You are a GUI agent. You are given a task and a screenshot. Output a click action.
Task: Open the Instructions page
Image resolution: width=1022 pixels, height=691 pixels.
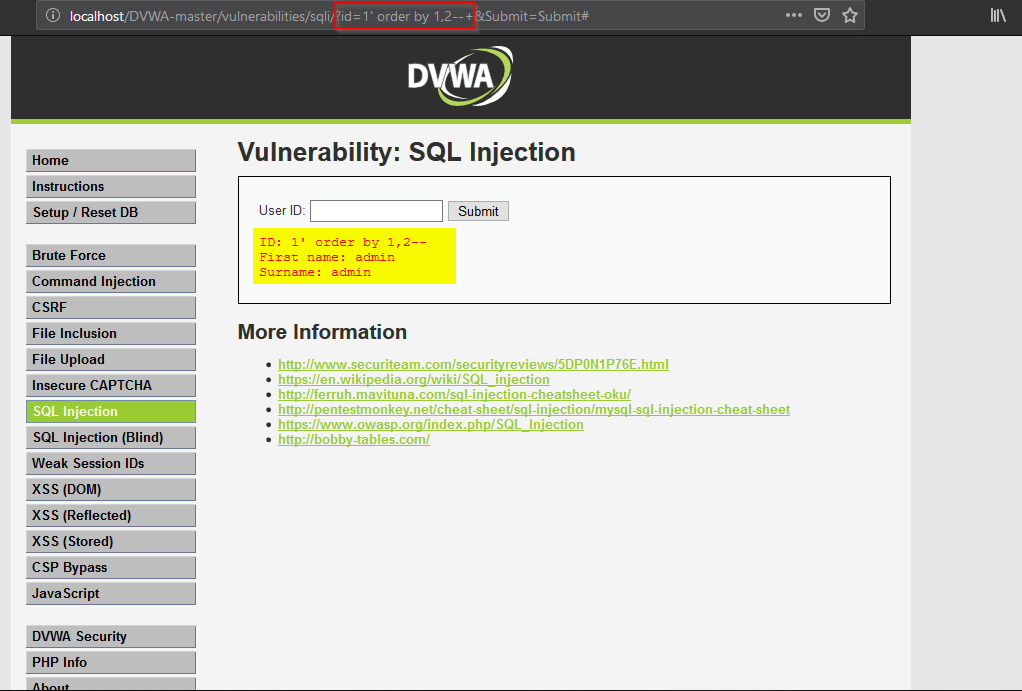111,186
